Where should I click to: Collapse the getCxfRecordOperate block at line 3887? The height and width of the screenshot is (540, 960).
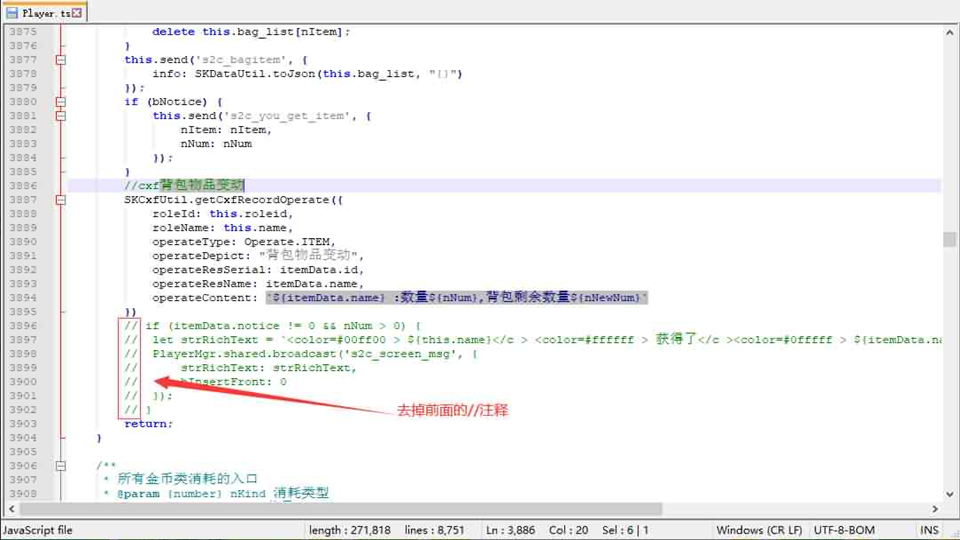coord(61,200)
